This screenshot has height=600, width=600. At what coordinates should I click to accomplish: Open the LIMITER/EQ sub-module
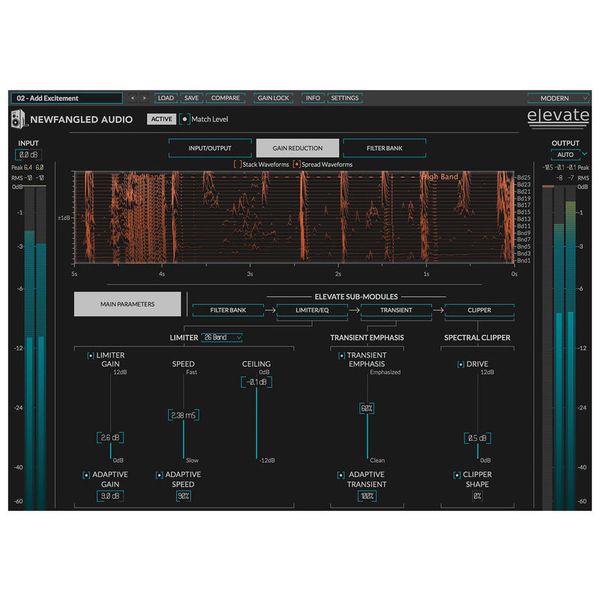click(x=312, y=310)
